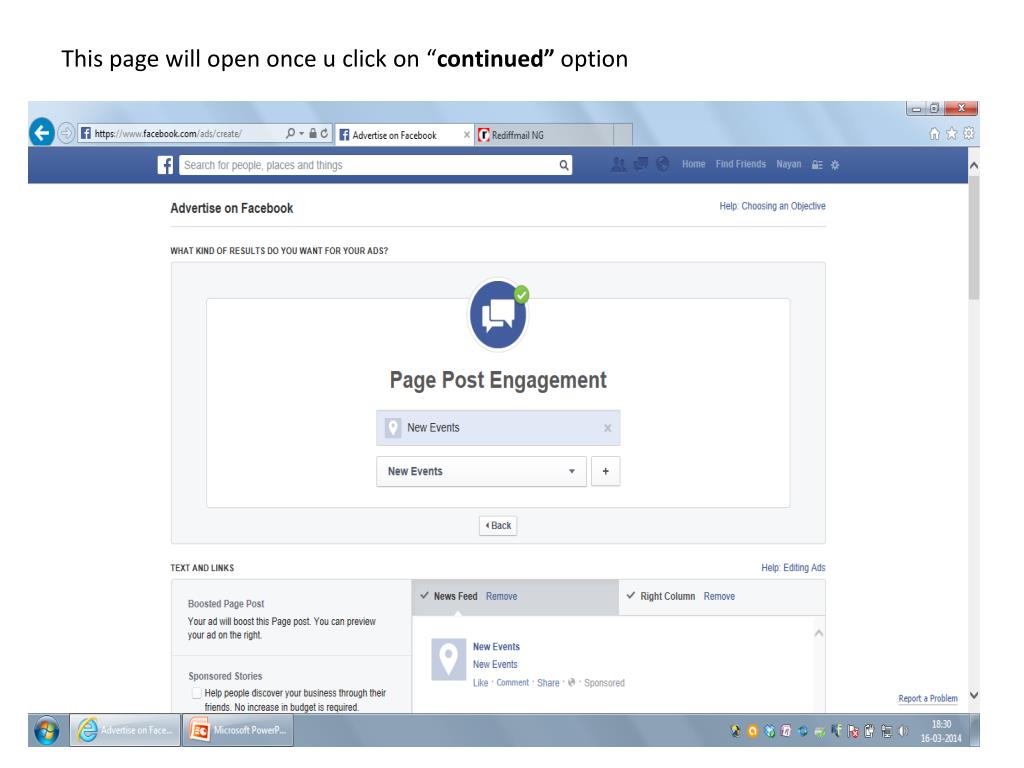
Task: Click the Like link in the ad preview
Action: [x=481, y=683]
